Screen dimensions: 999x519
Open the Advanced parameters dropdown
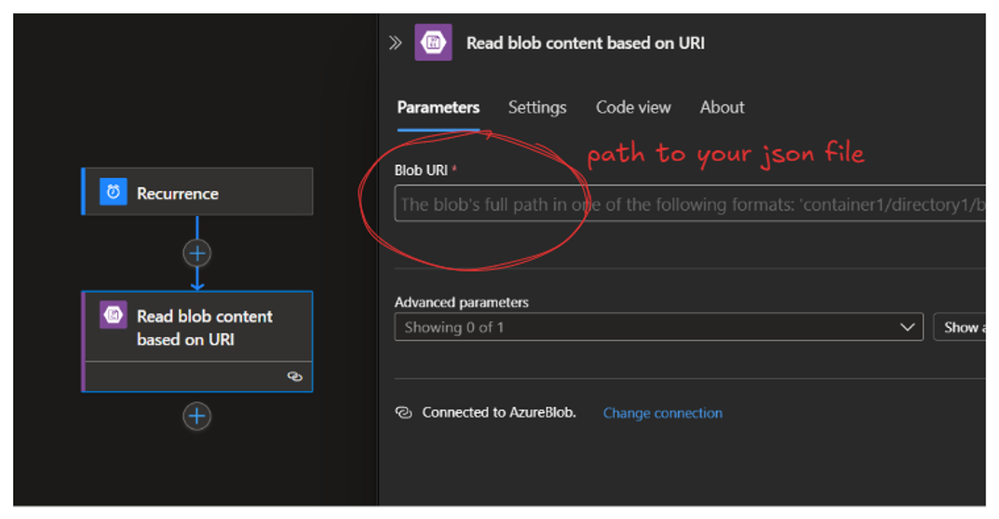click(659, 327)
